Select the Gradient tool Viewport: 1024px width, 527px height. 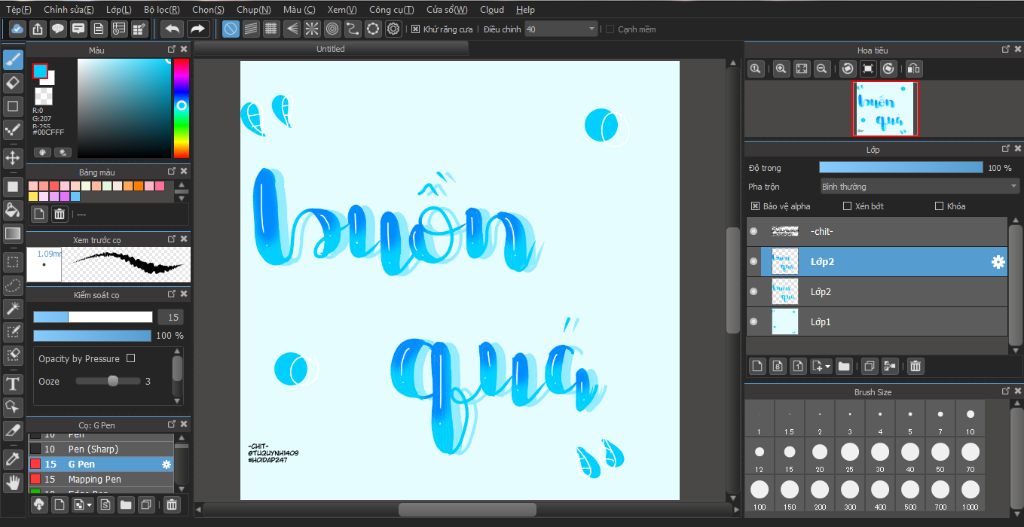click(x=13, y=233)
